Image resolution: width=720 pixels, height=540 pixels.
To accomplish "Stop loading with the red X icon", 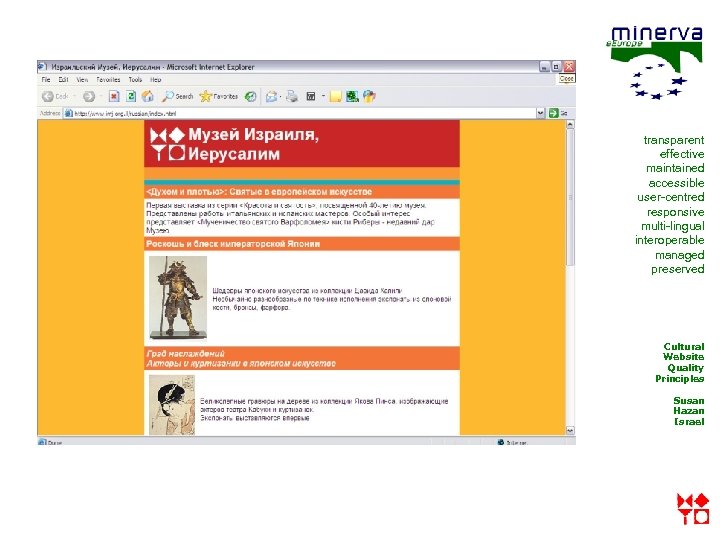I will pyautogui.click(x=114, y=96).
